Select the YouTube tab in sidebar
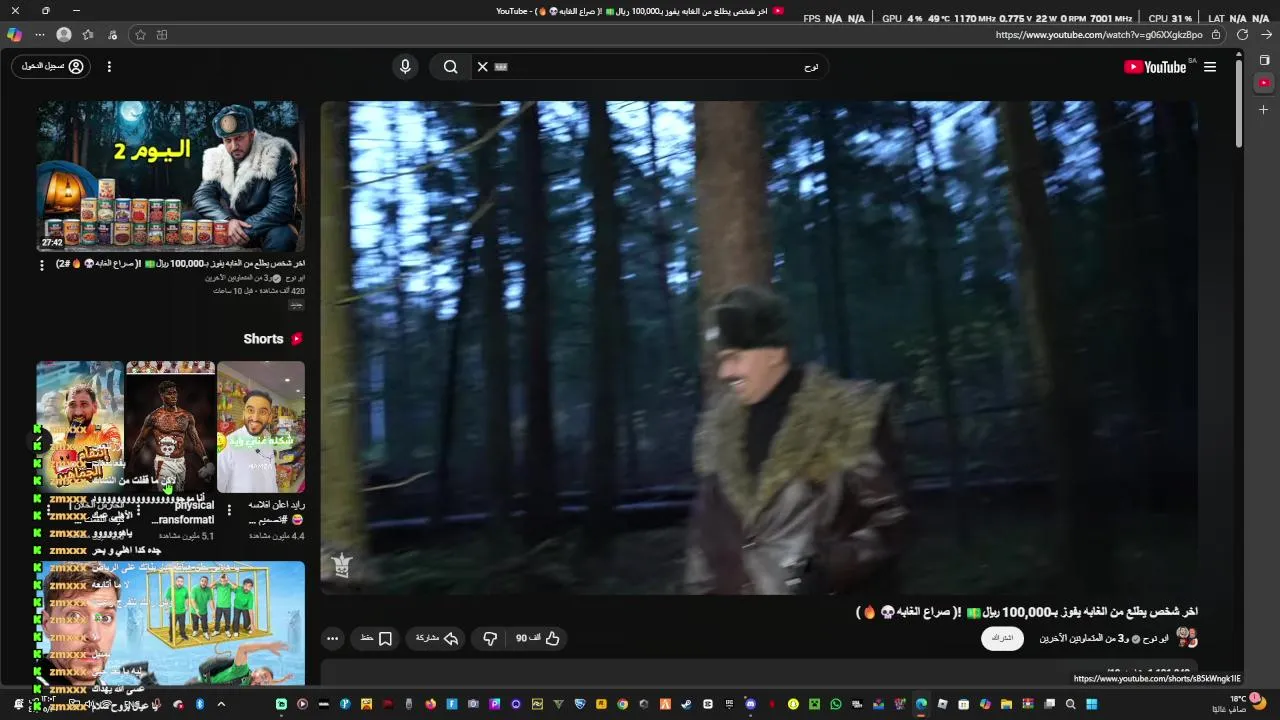This screenshot has height=720, width=1280. pos(1264,83)
